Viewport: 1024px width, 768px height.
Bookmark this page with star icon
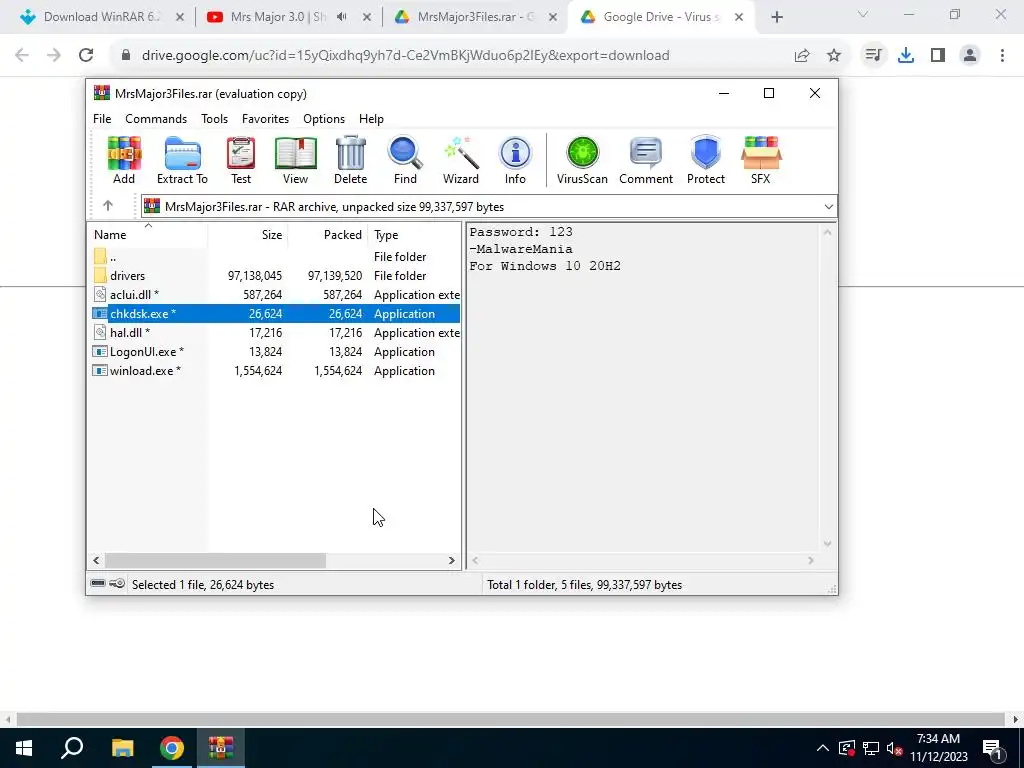coord(834,56)
